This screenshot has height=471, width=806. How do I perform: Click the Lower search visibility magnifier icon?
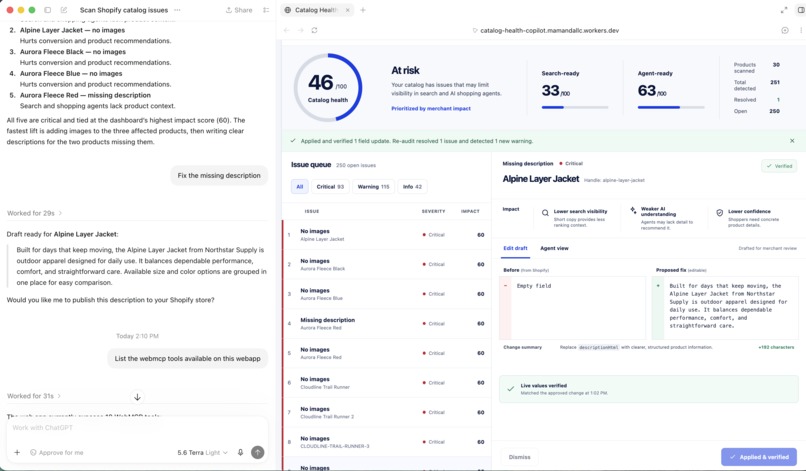[x=545, y=213]
